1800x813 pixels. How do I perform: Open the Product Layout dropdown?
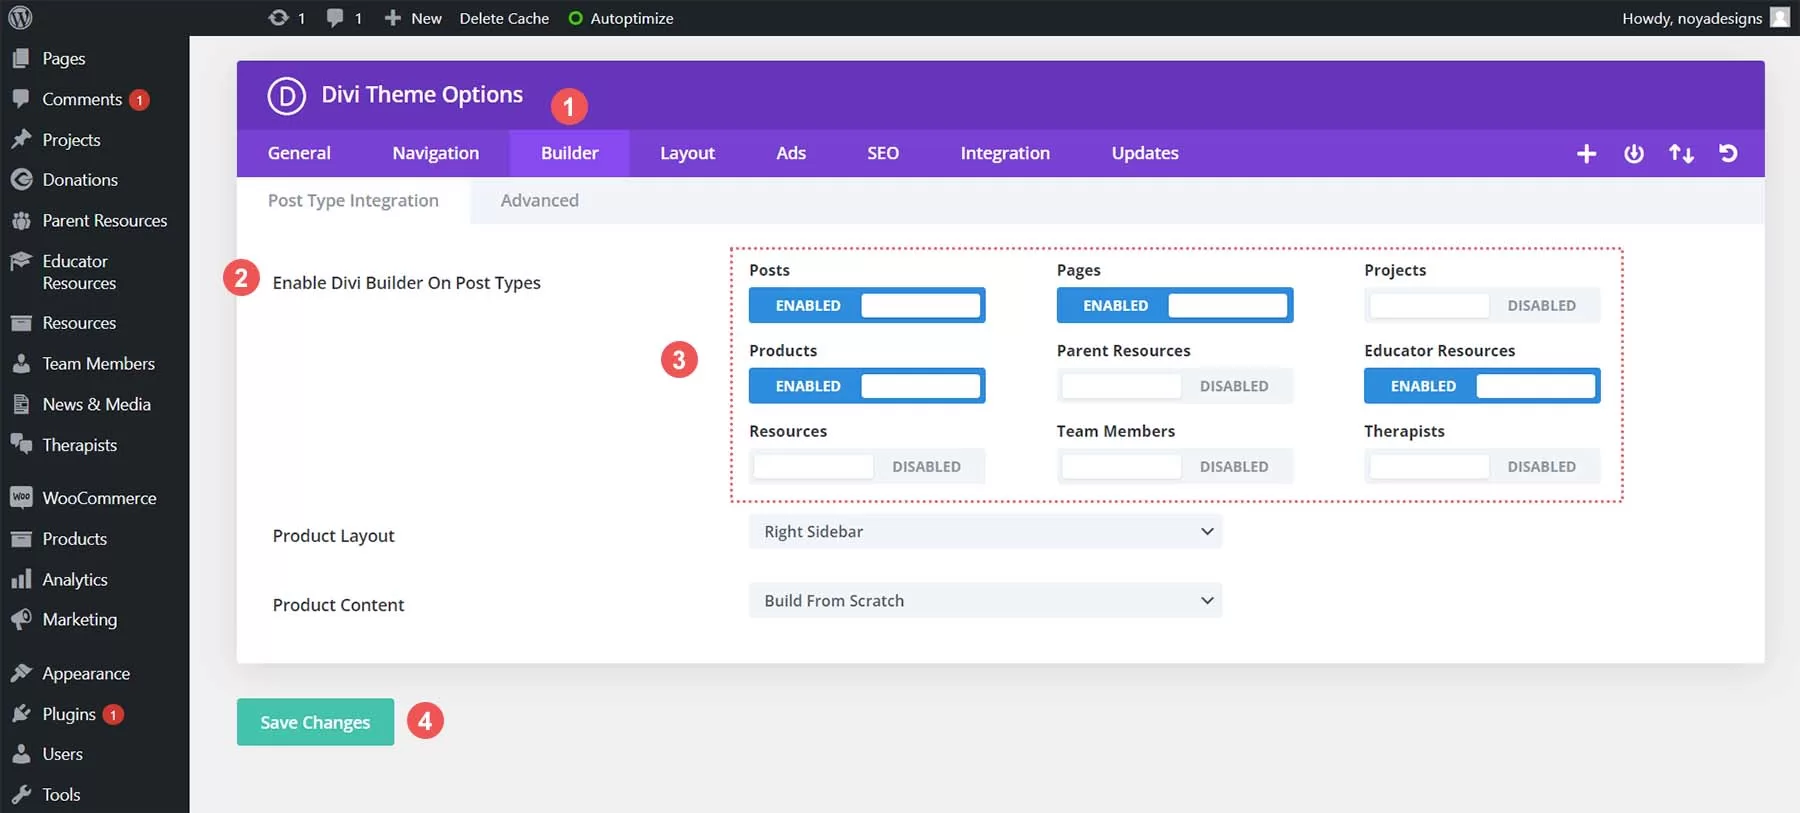coord(984,531)
